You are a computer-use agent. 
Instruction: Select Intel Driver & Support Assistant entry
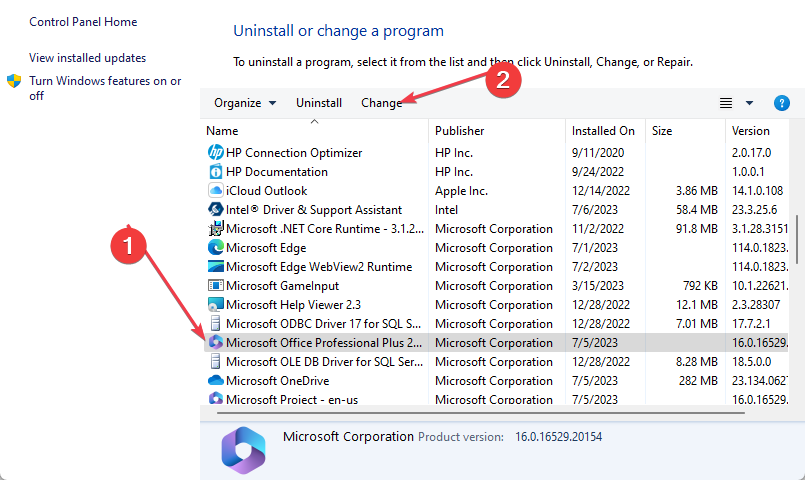click(495, 209)
